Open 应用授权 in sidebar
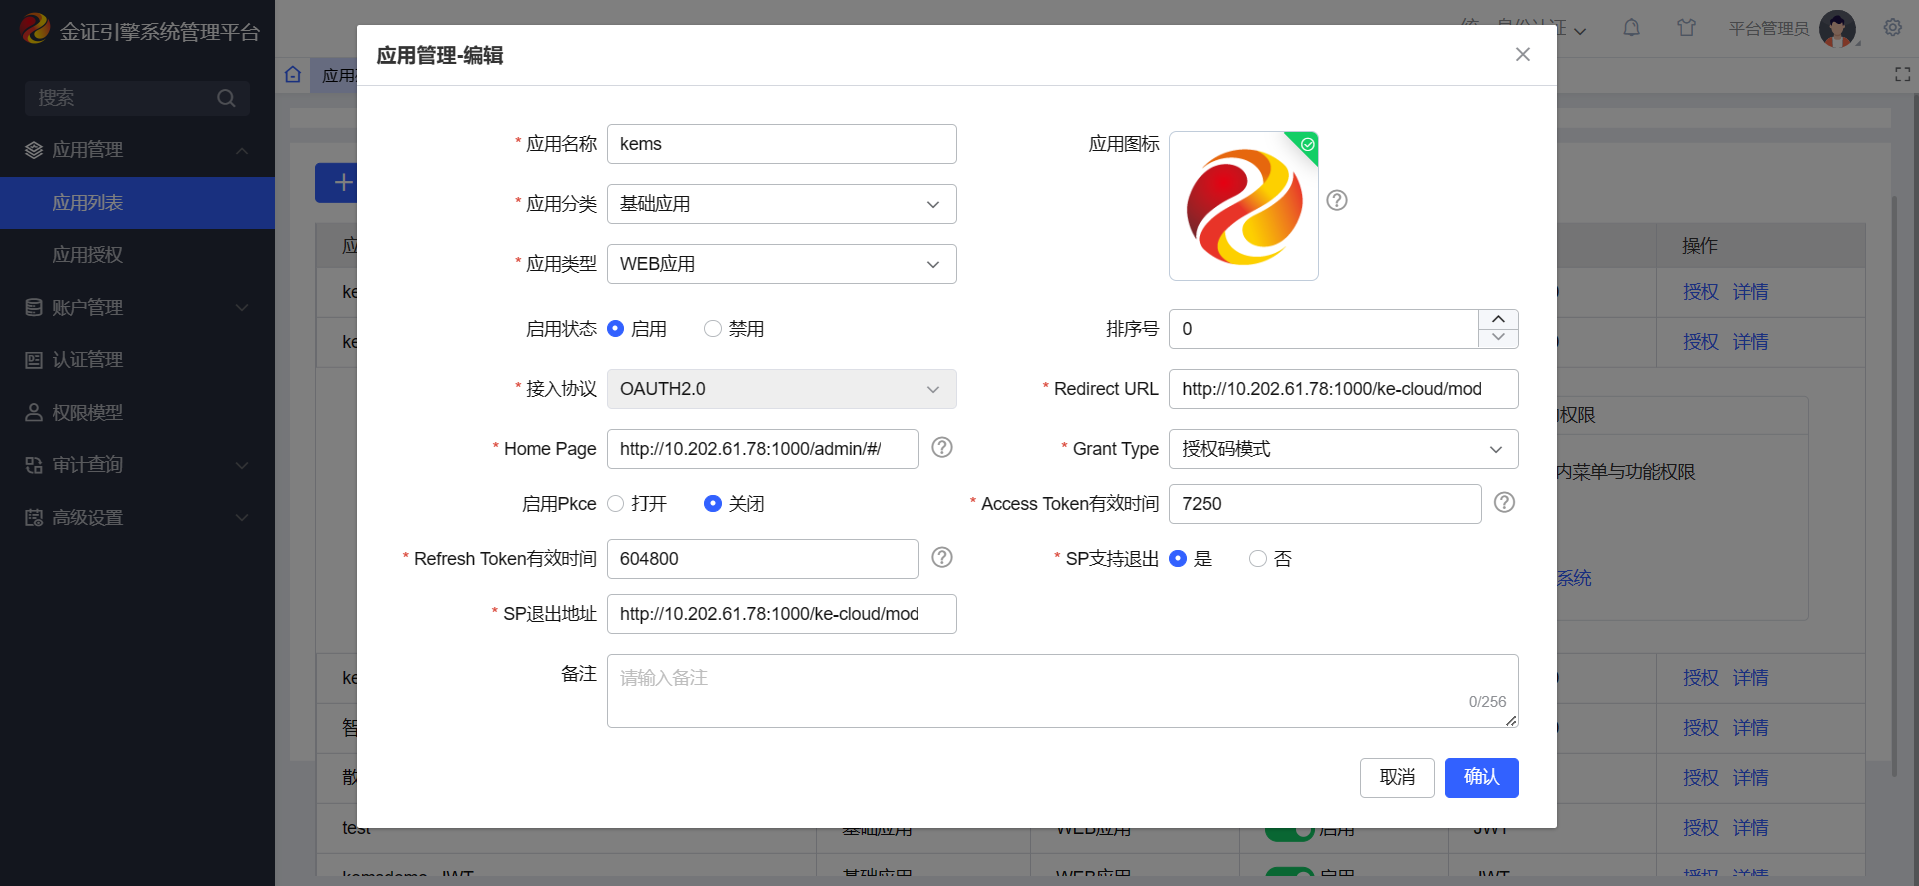This screenshot has height=886, width=1919. point(137,255)
